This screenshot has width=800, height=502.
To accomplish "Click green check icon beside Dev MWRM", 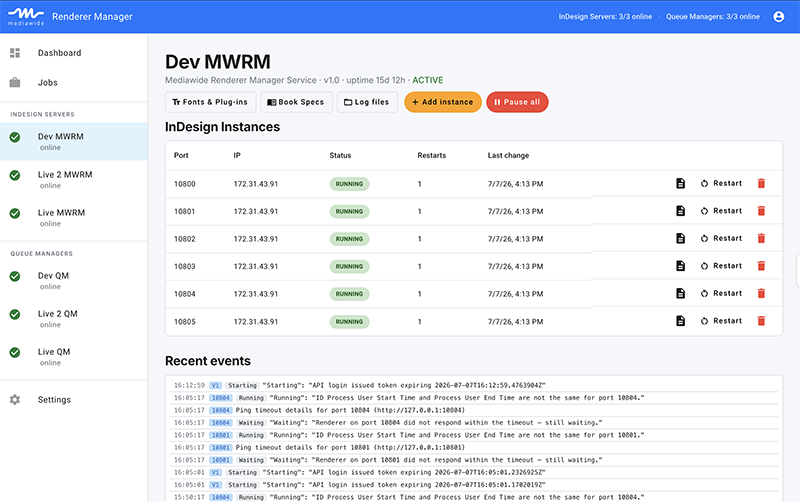I will 15,137.
